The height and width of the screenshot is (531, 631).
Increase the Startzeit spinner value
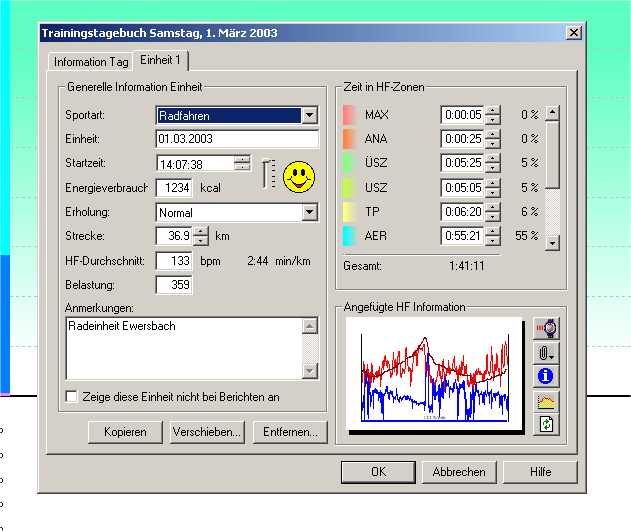click(x=242, y=159)
